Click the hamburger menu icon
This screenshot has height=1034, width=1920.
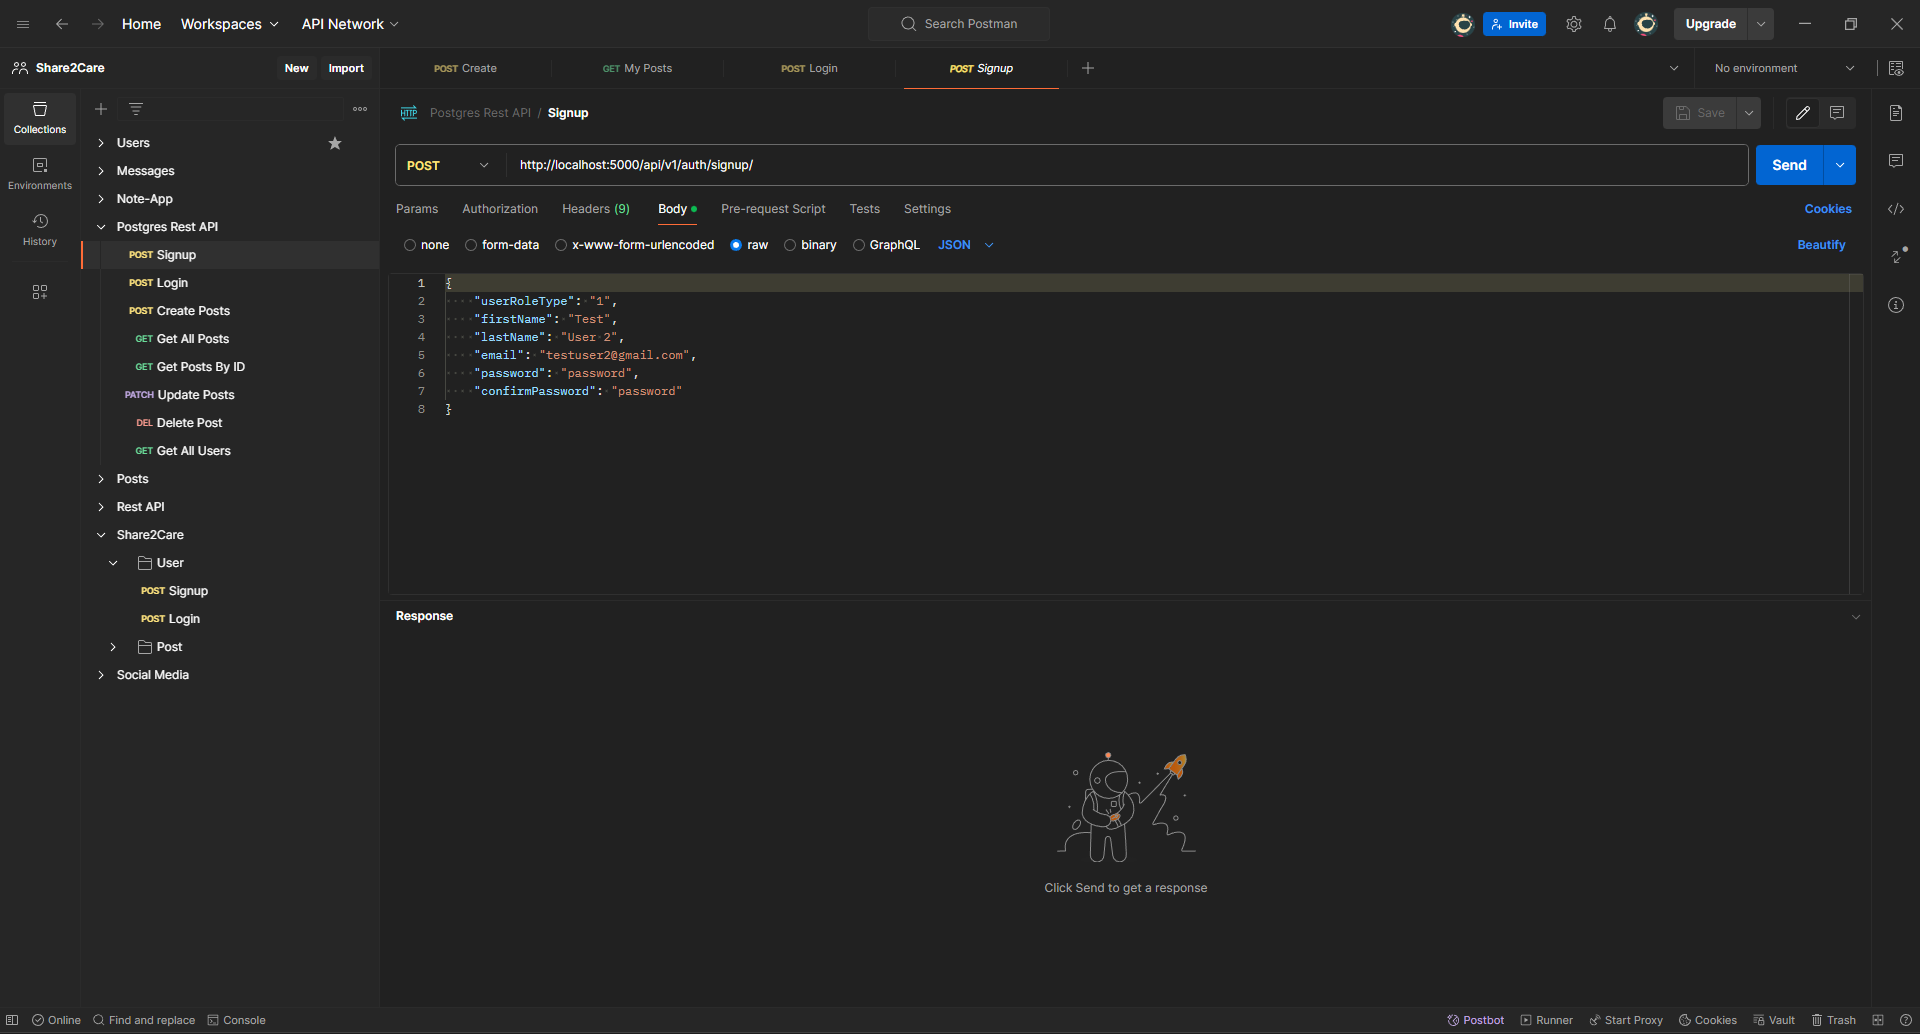(23, 24)
